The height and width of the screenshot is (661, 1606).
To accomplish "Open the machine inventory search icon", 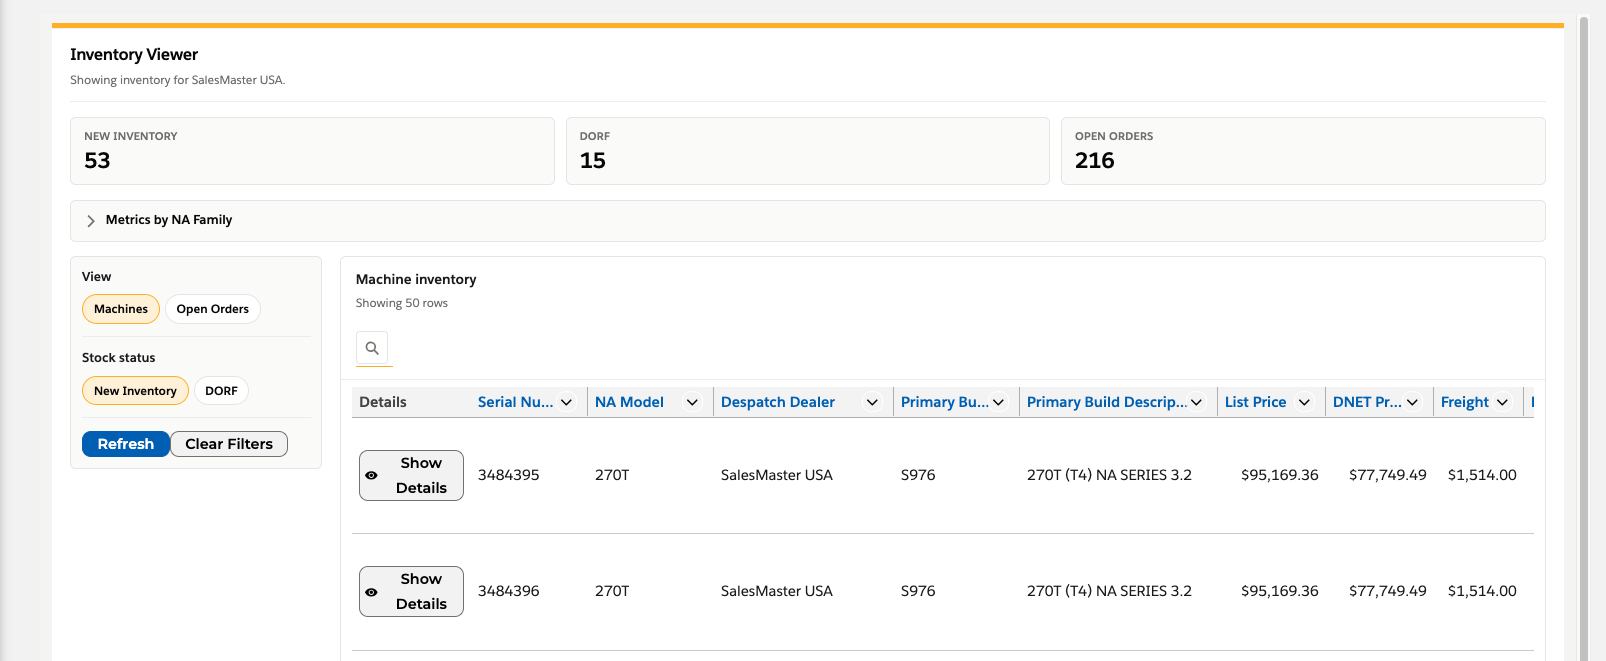I will 372,348.
